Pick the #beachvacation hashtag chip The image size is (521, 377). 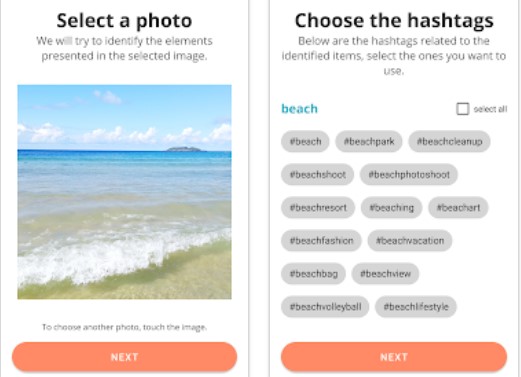(x=410, y=240)
